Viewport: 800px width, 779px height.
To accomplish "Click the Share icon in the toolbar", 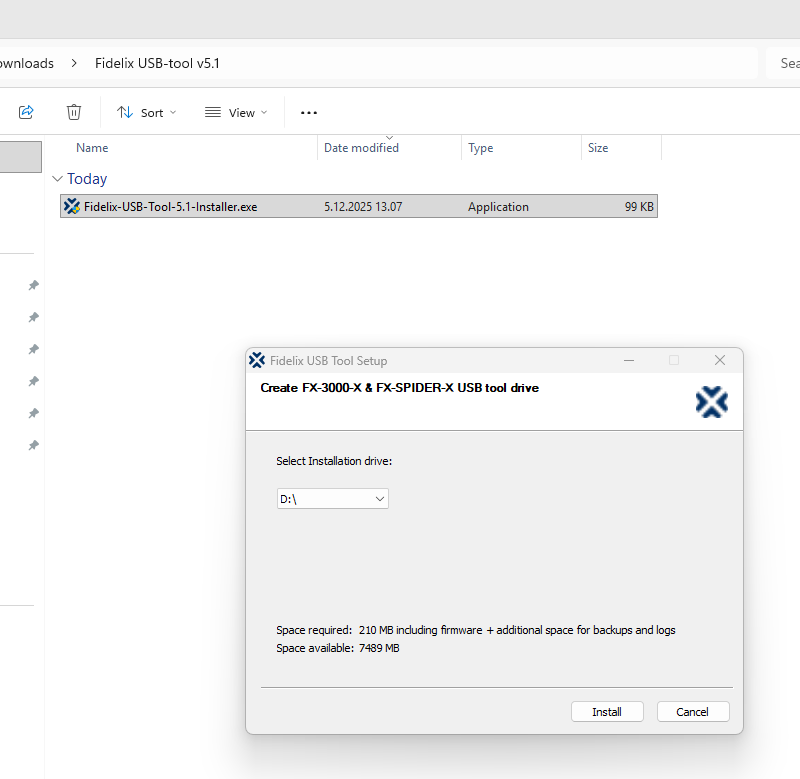I will pos(26,111).
